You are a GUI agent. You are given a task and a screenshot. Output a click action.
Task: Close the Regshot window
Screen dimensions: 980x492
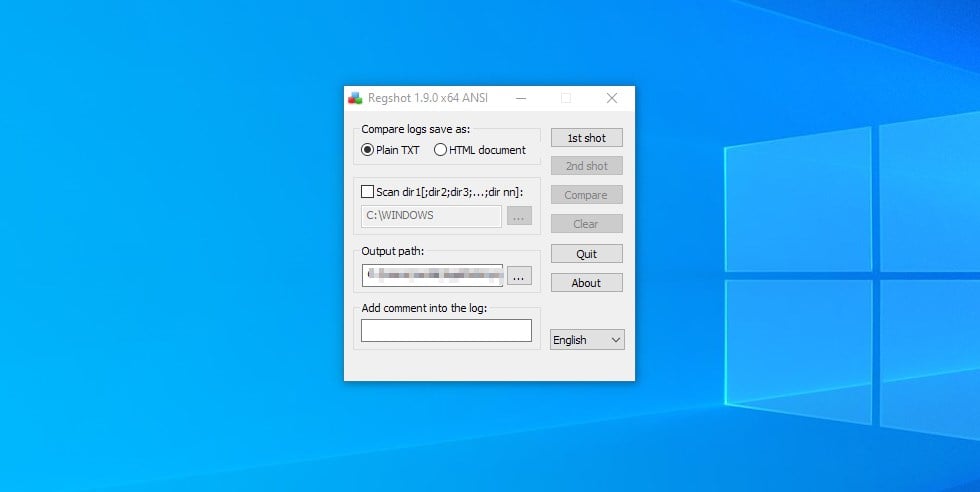click(612, 98)
